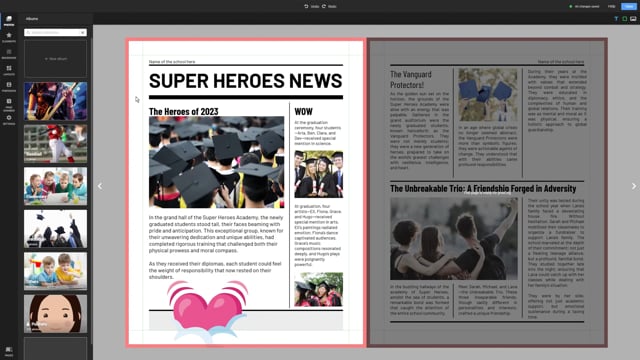Click the Help link in top bar
640x360 pixels.
click(611, 6)
